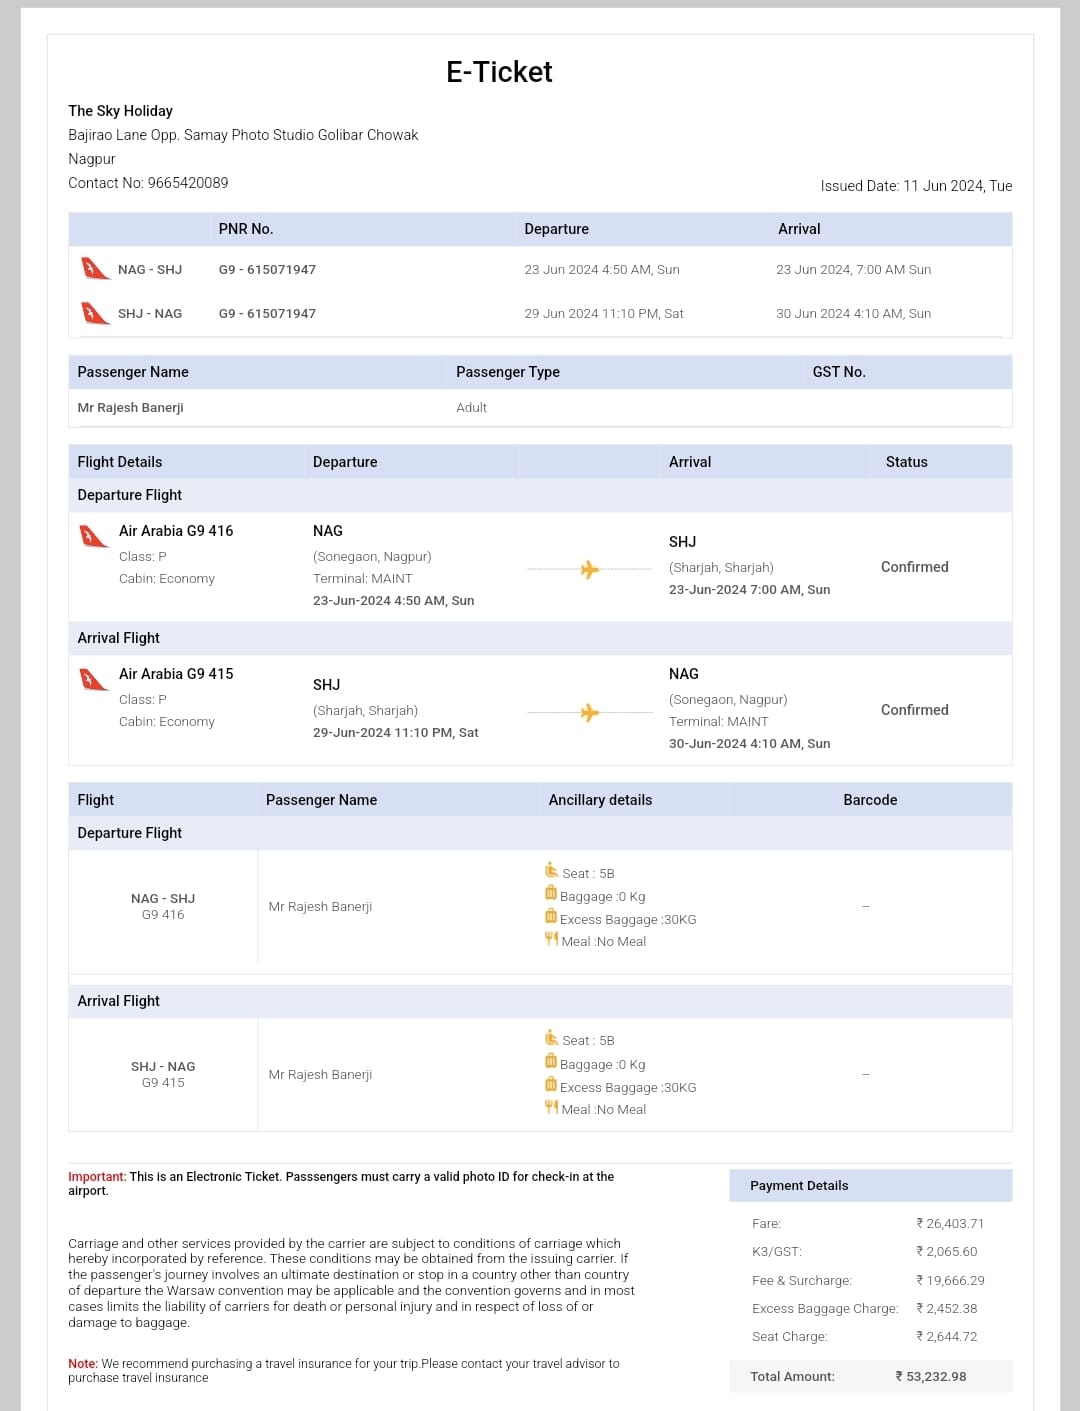Click the baggage icon for departure flight
This screenshot has width=1080, height=1411.
(x=550, y=893)
